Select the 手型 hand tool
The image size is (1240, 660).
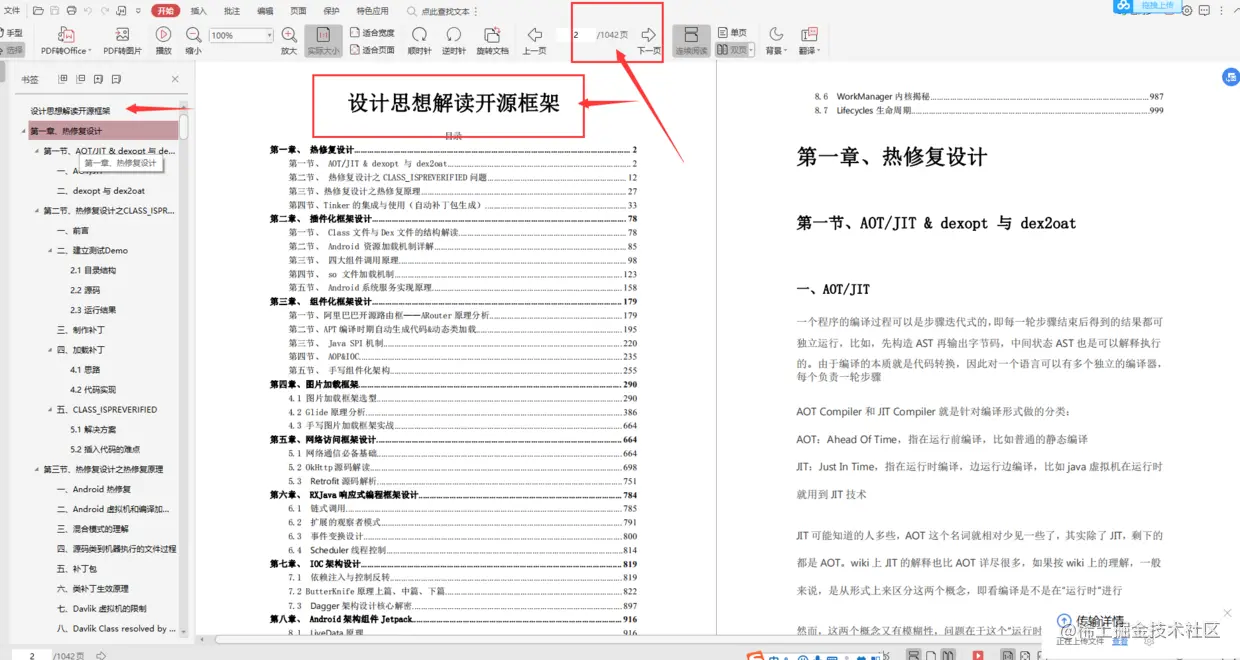click(11, 33)
